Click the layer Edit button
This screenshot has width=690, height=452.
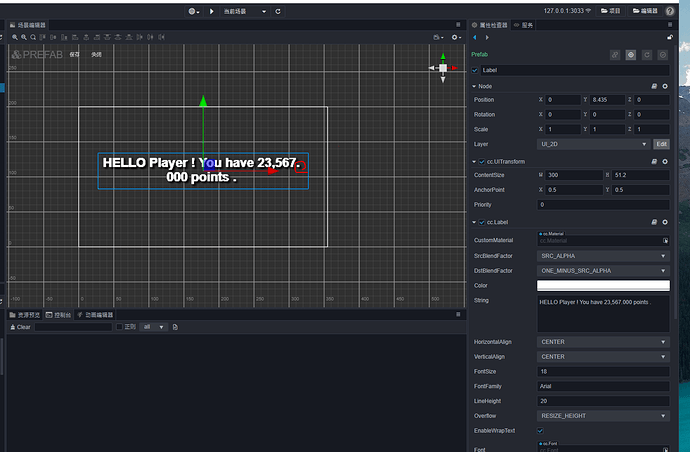click(x=661, y=144)
